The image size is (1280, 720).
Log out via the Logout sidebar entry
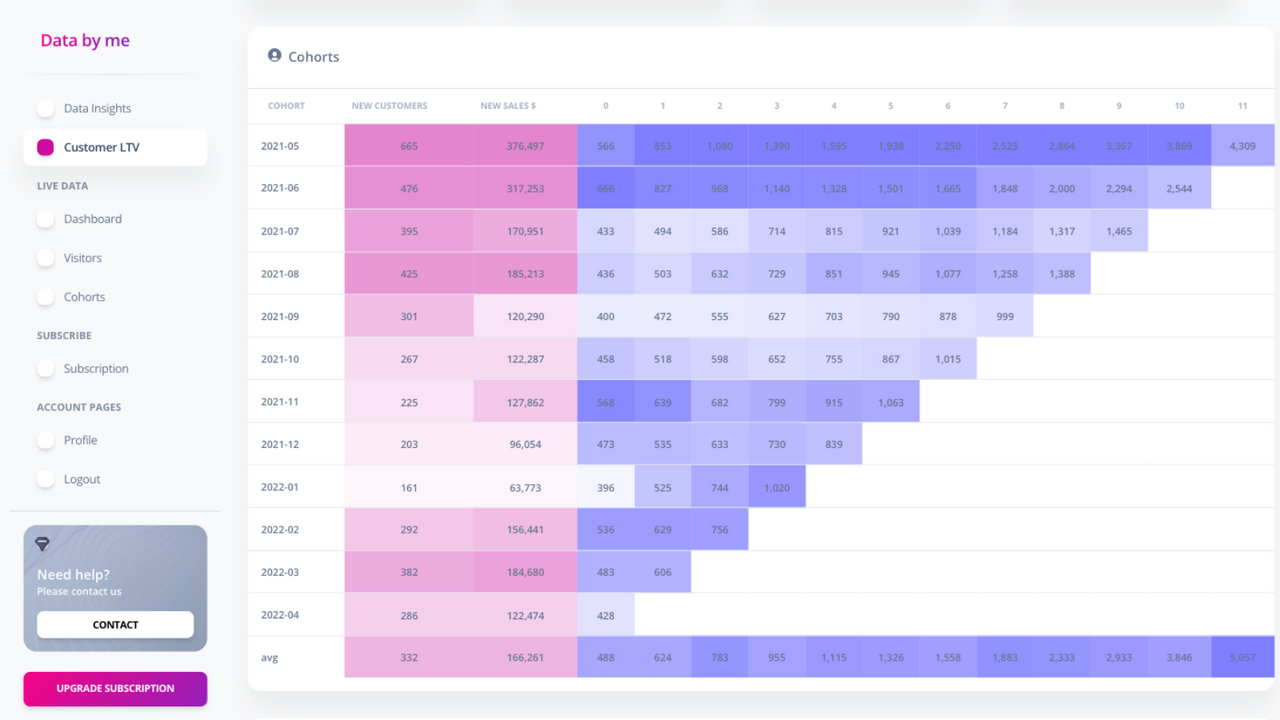[x=84, y=478]
